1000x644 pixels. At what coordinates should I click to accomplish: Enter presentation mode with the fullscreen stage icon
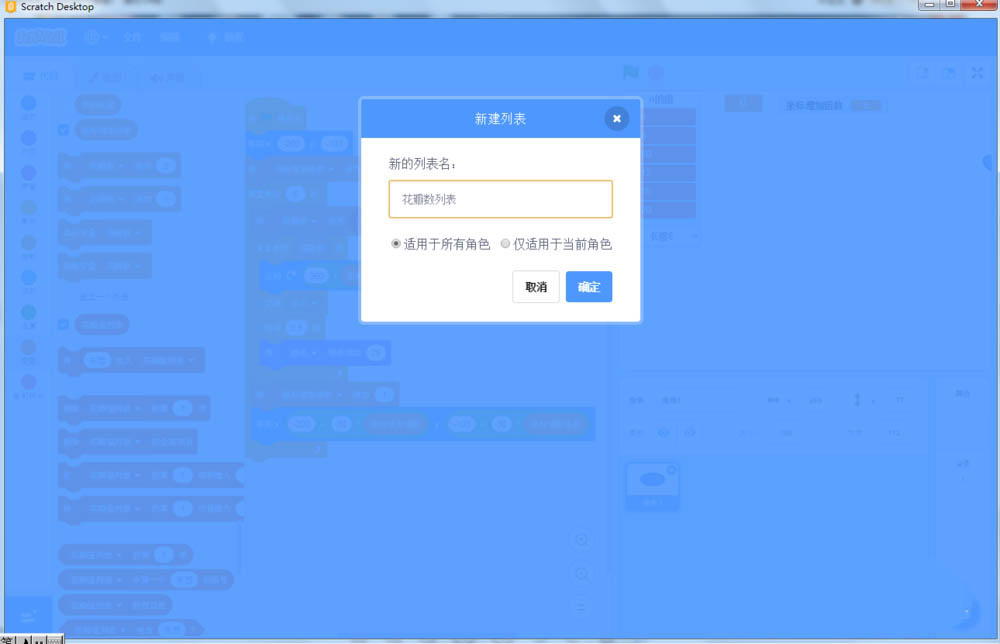[x=977, y=73]
